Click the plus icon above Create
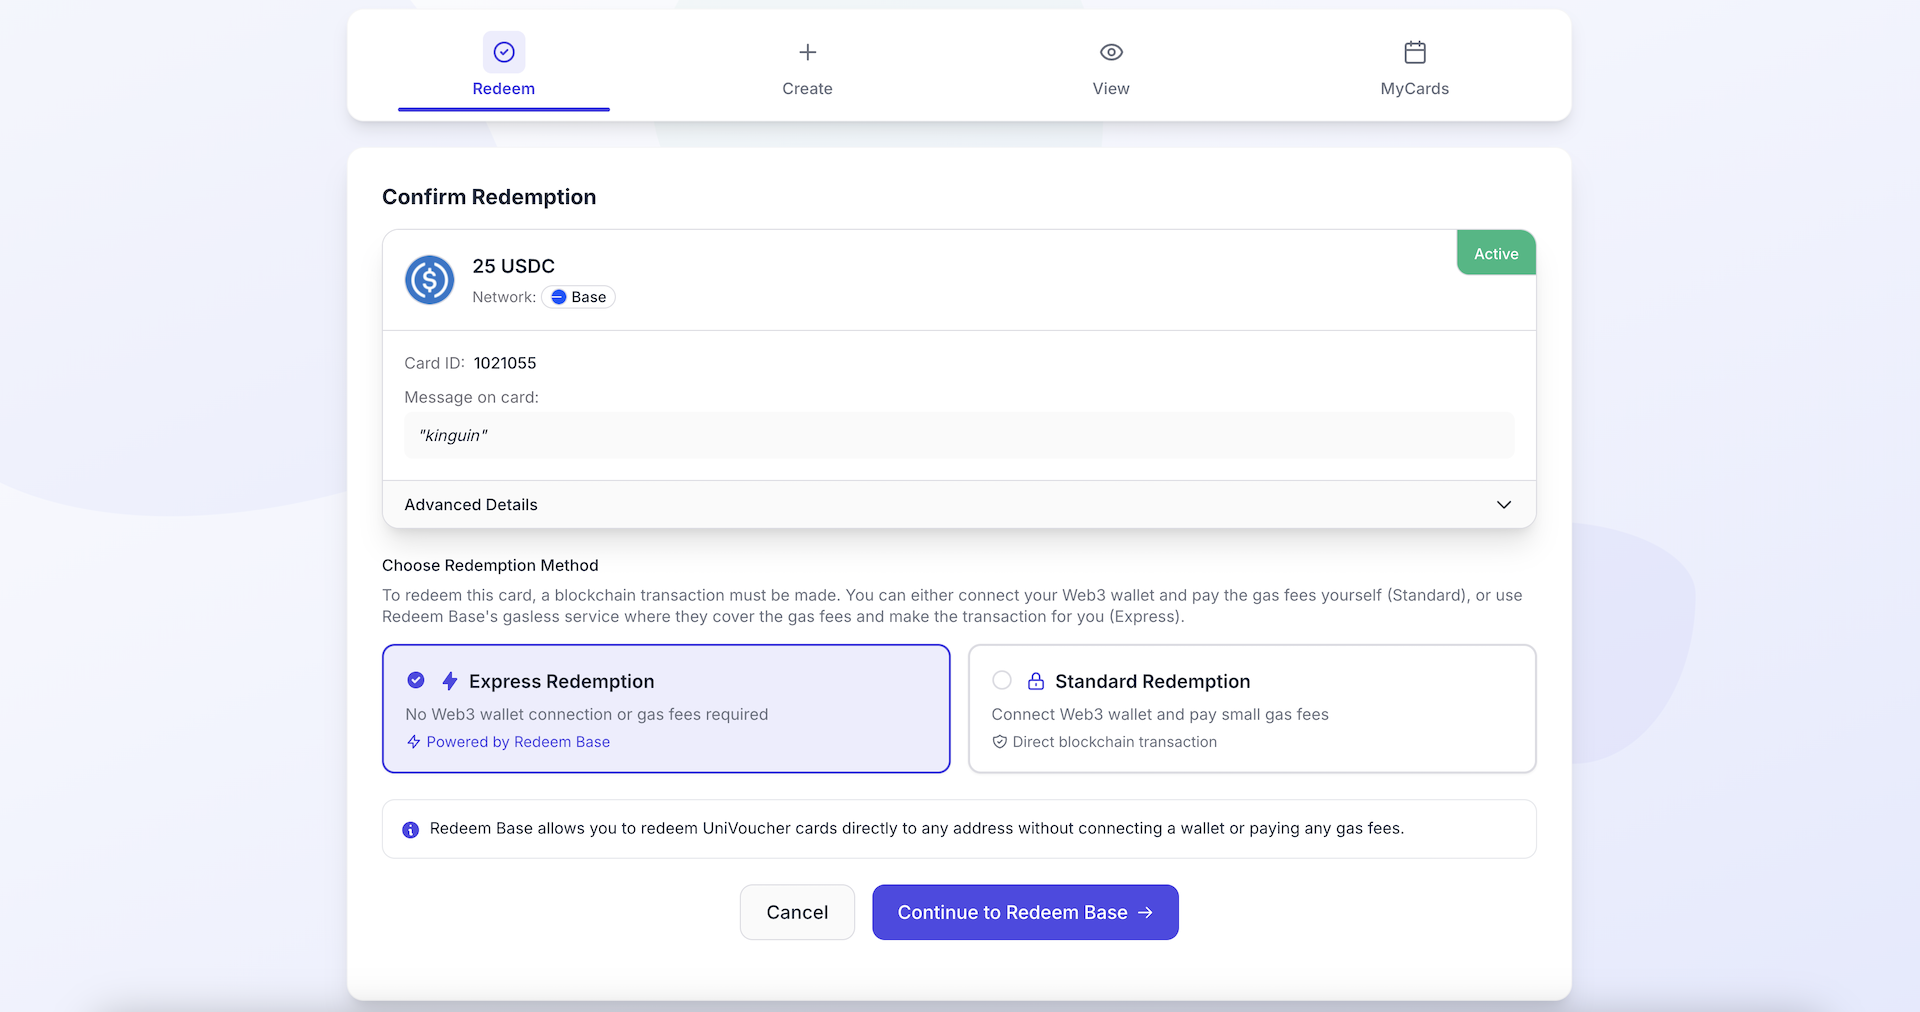The height and width of the screenshot is (1012, 1920). coord(807,52)
